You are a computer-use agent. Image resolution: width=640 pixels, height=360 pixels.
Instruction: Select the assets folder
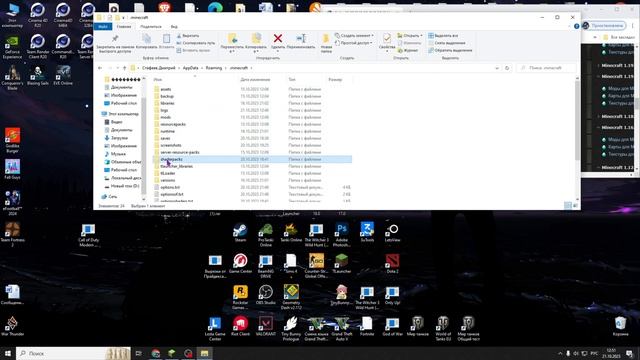166,89
